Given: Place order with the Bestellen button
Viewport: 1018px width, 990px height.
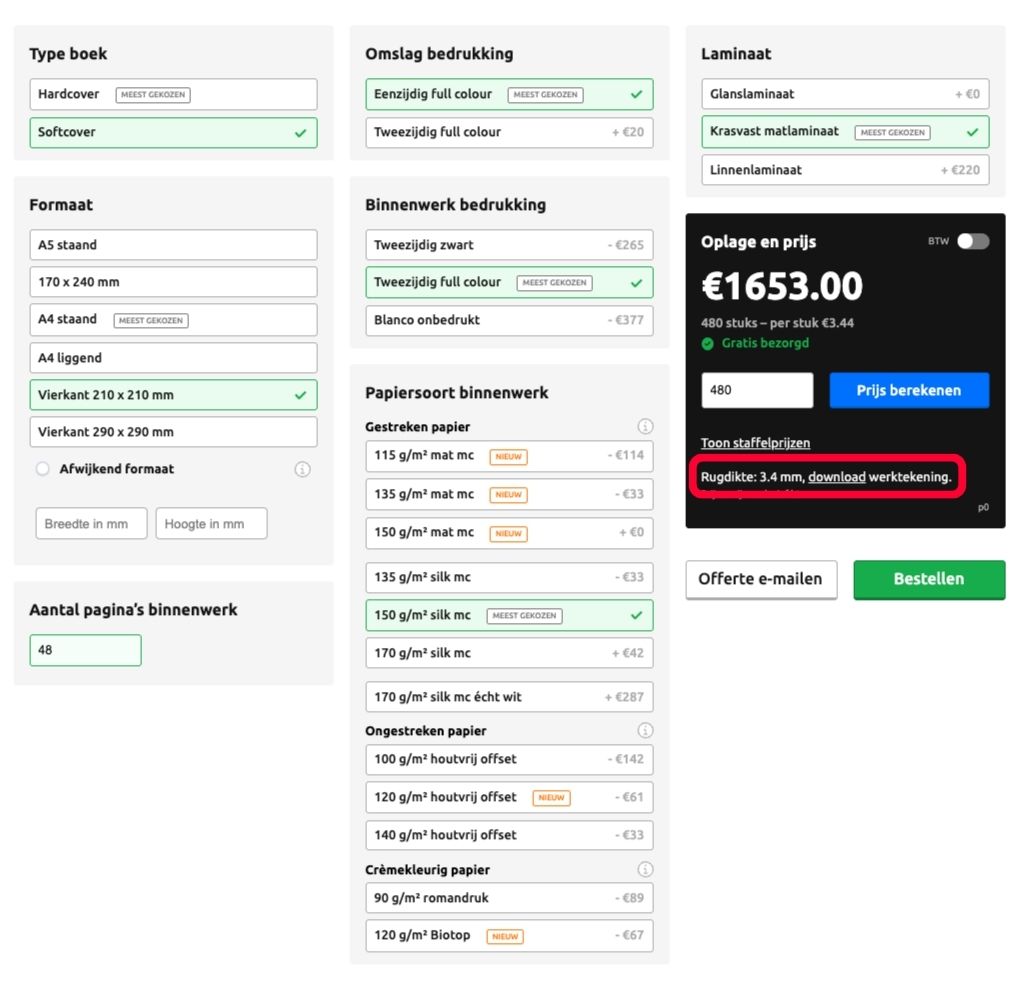Looking at the screenshot, I should click(929, 579).
